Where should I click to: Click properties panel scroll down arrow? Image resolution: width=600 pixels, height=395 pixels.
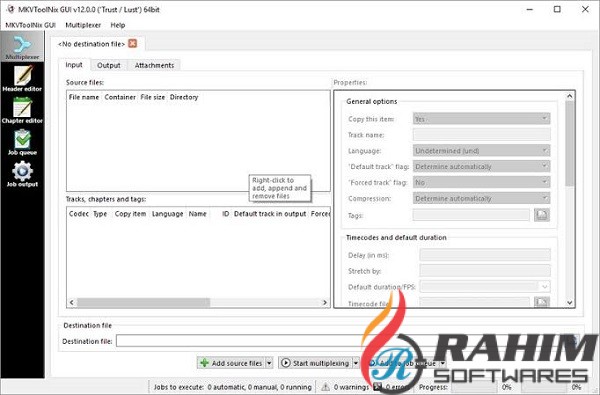tap(569, 302)
